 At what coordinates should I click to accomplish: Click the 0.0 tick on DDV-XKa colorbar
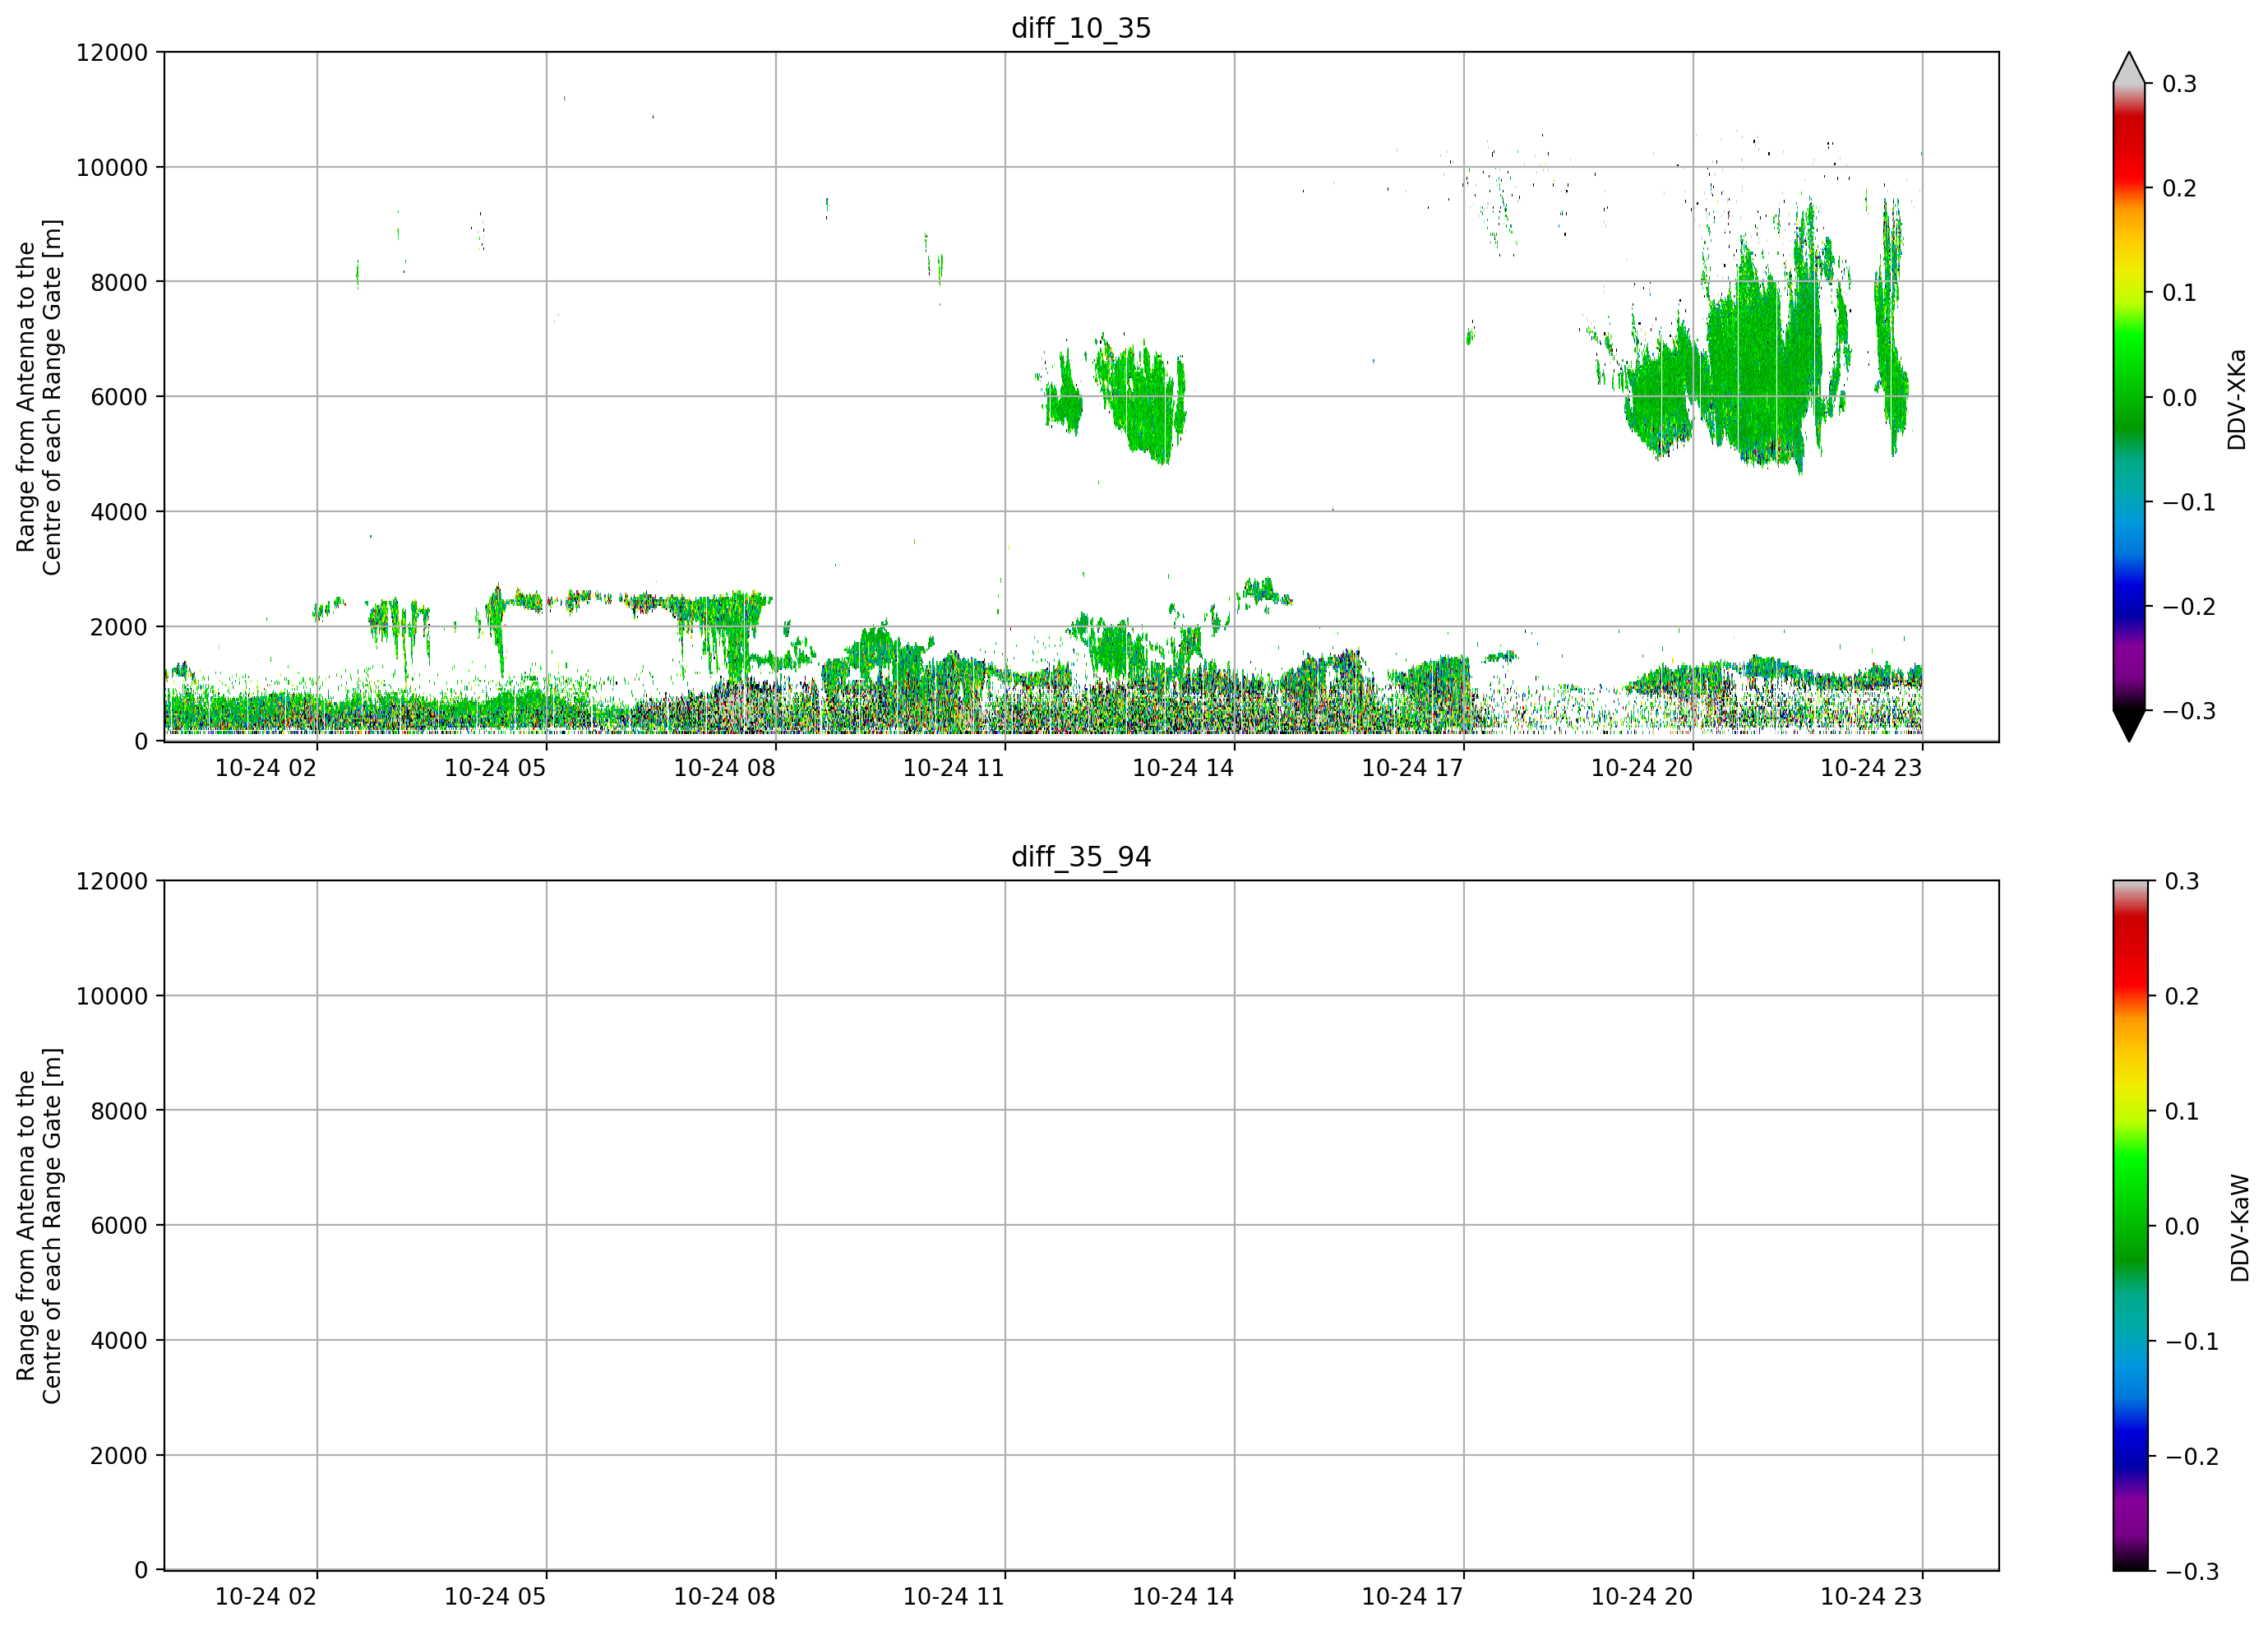pos(2180,398)
